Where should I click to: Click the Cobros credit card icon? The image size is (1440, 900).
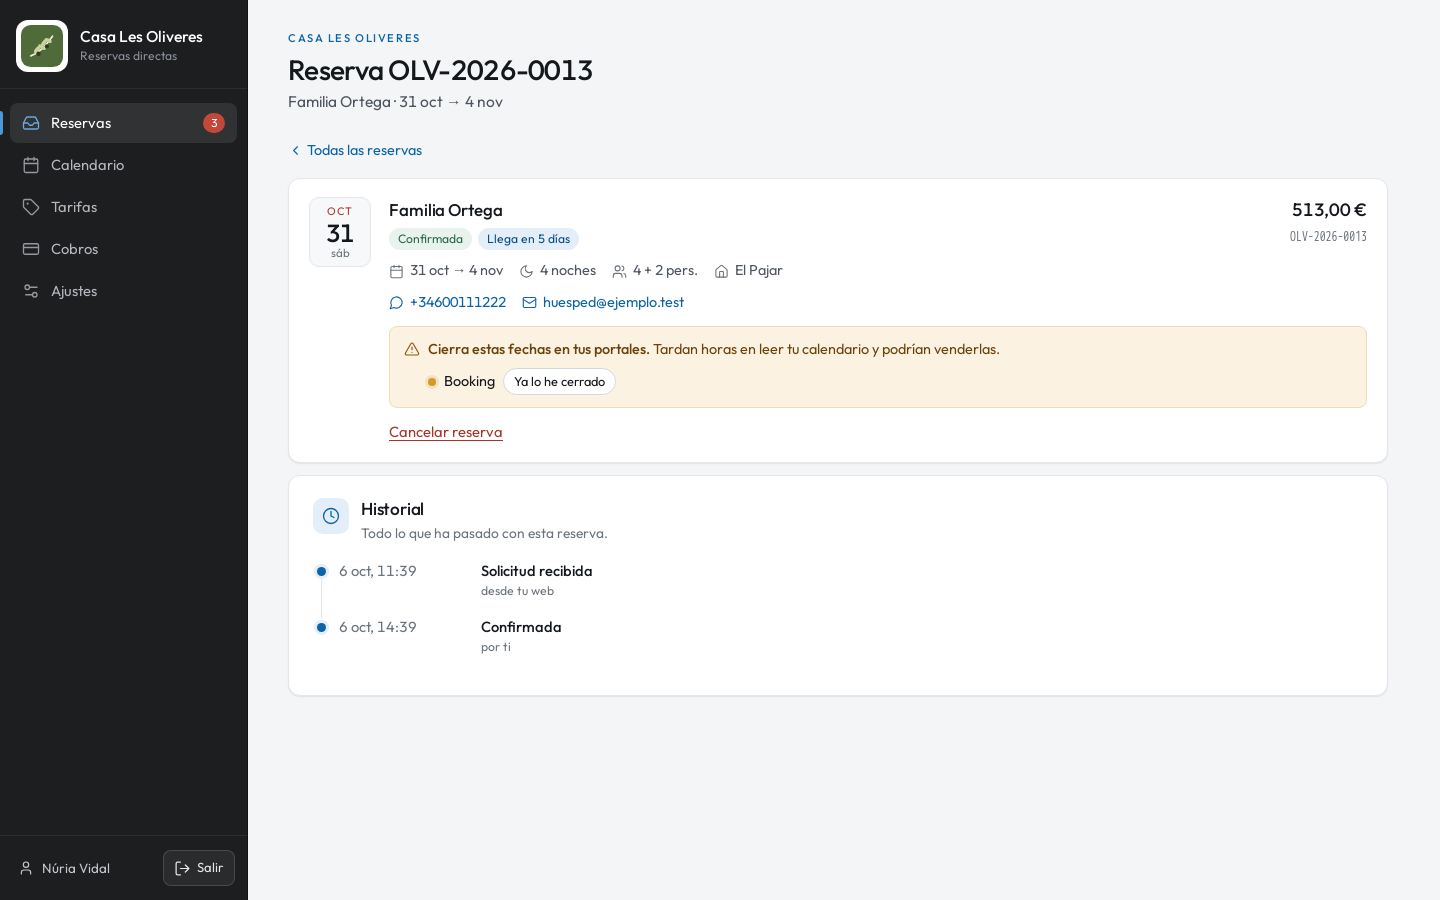(31, 249)
